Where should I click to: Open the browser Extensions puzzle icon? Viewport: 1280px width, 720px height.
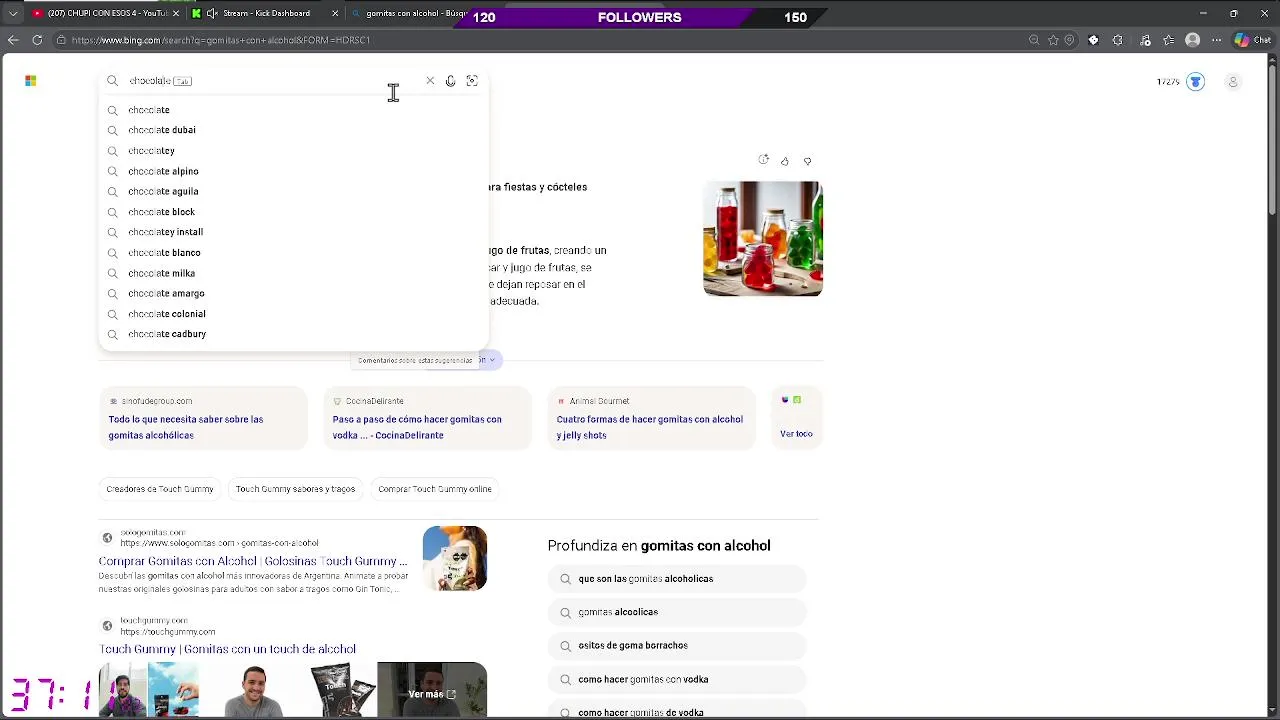point(1118,40)
